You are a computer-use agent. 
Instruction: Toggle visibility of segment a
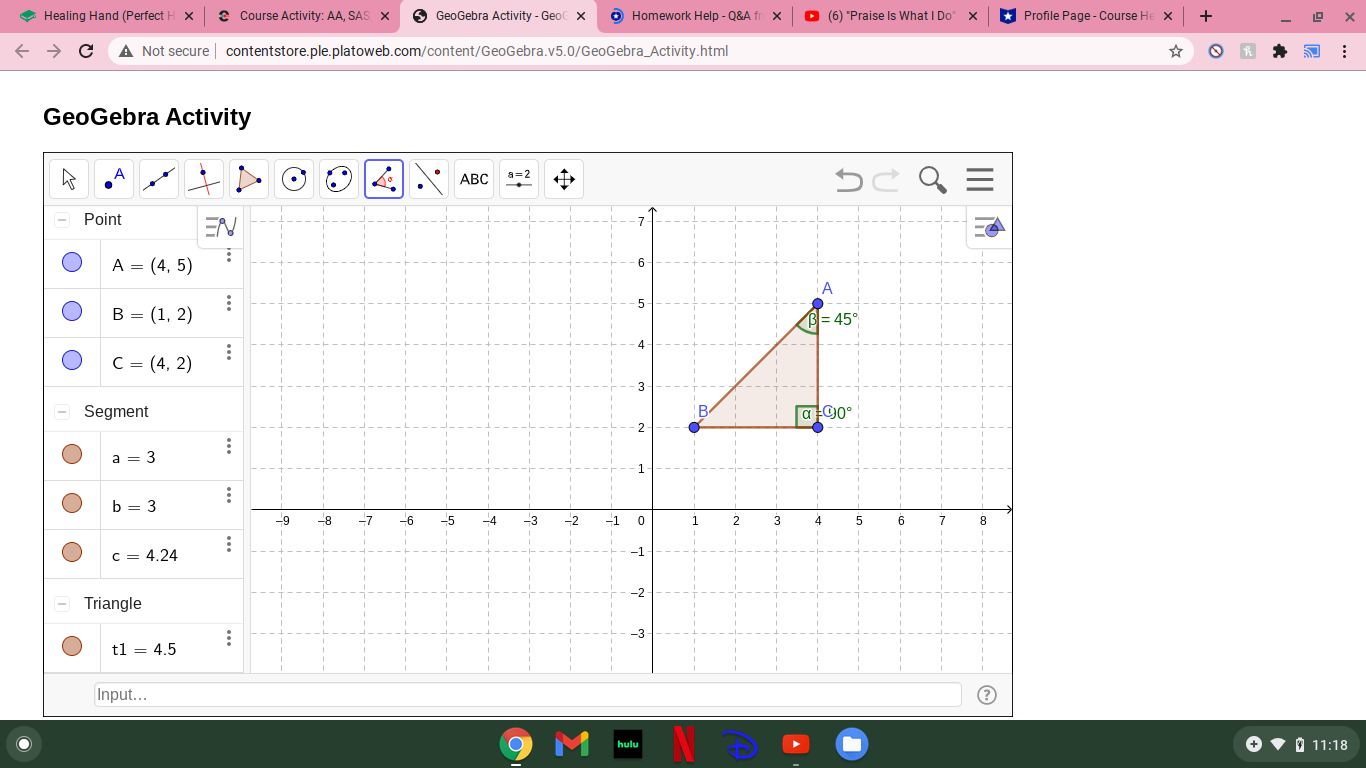tap(72, 454)
